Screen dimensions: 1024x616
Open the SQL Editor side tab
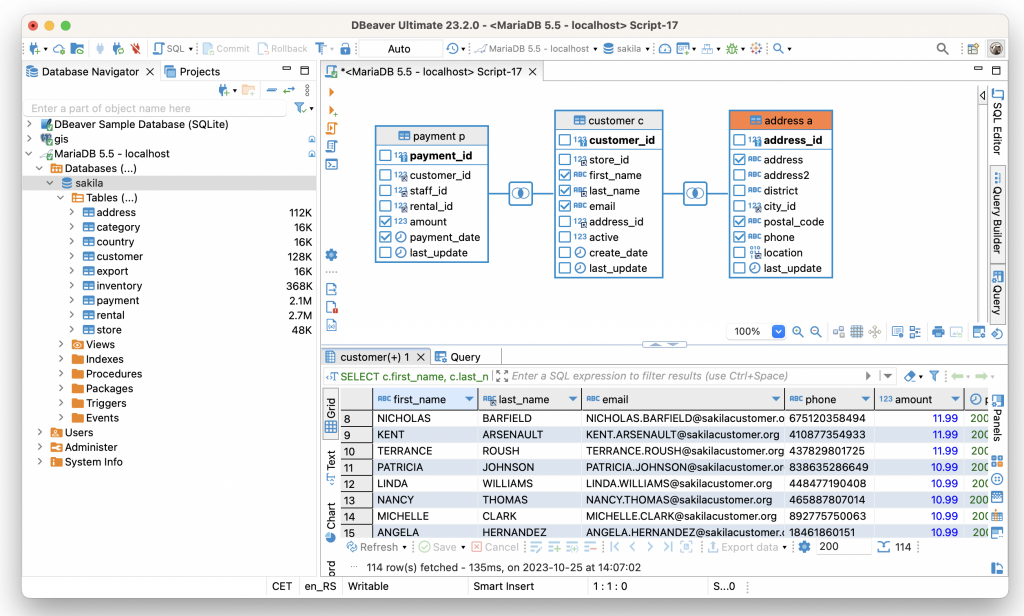click(997, 122)
